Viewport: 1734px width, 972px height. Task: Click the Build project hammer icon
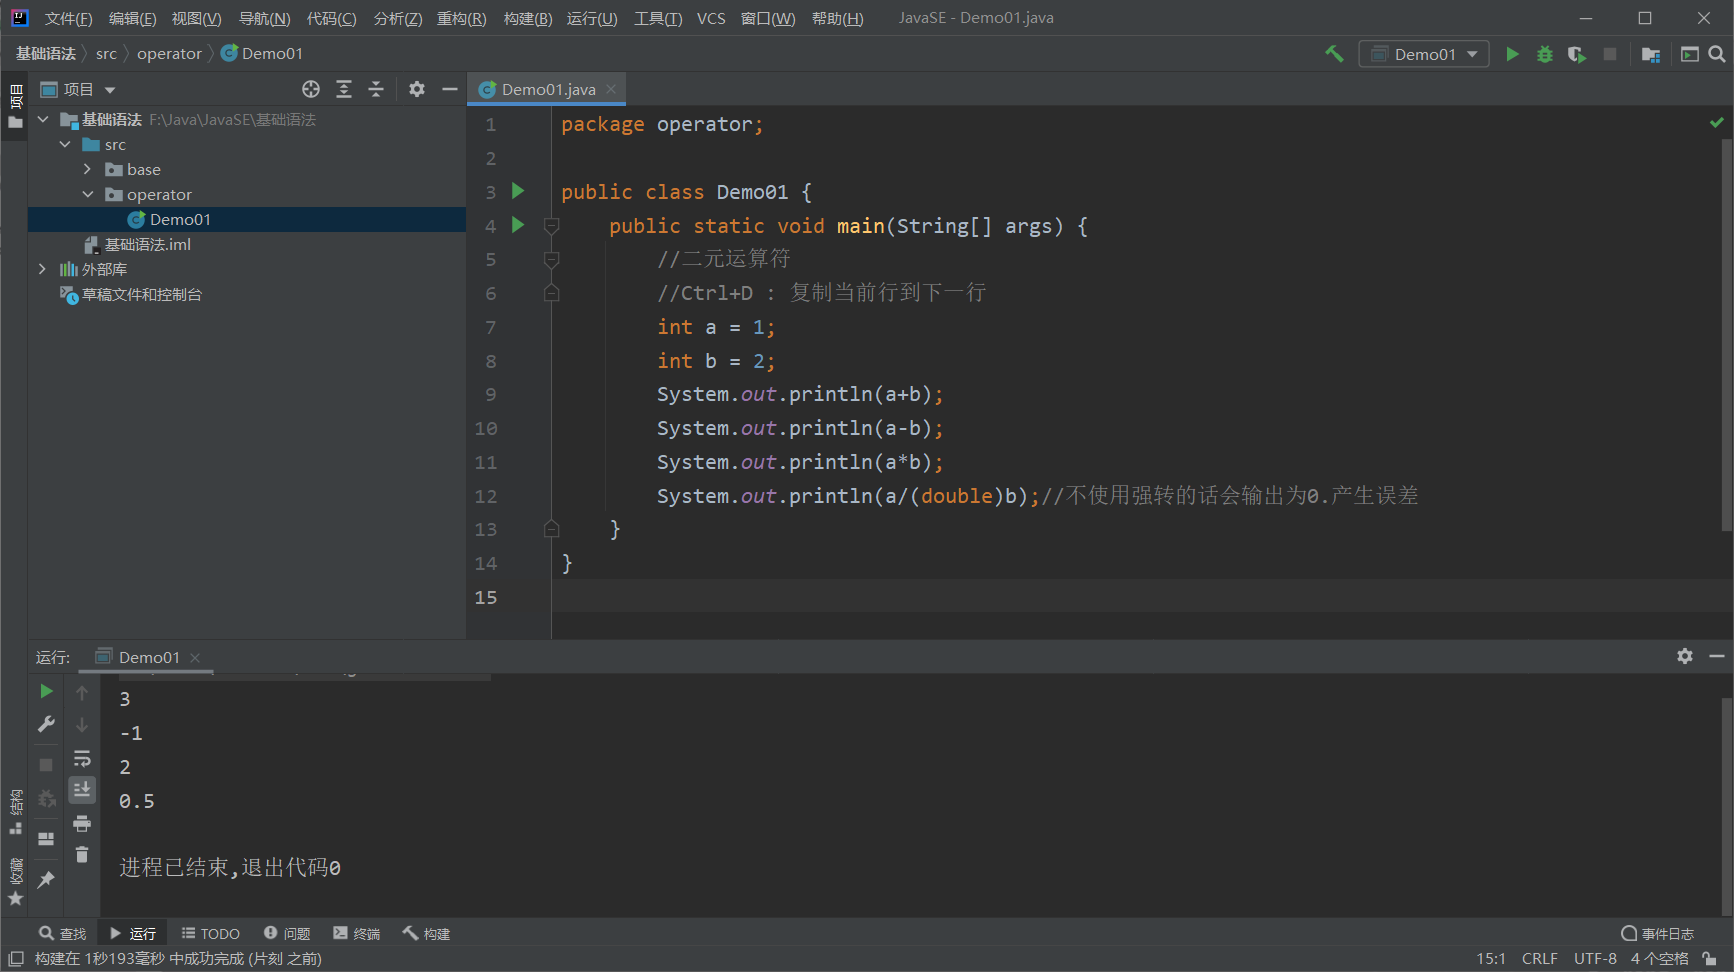point(1334,54)
